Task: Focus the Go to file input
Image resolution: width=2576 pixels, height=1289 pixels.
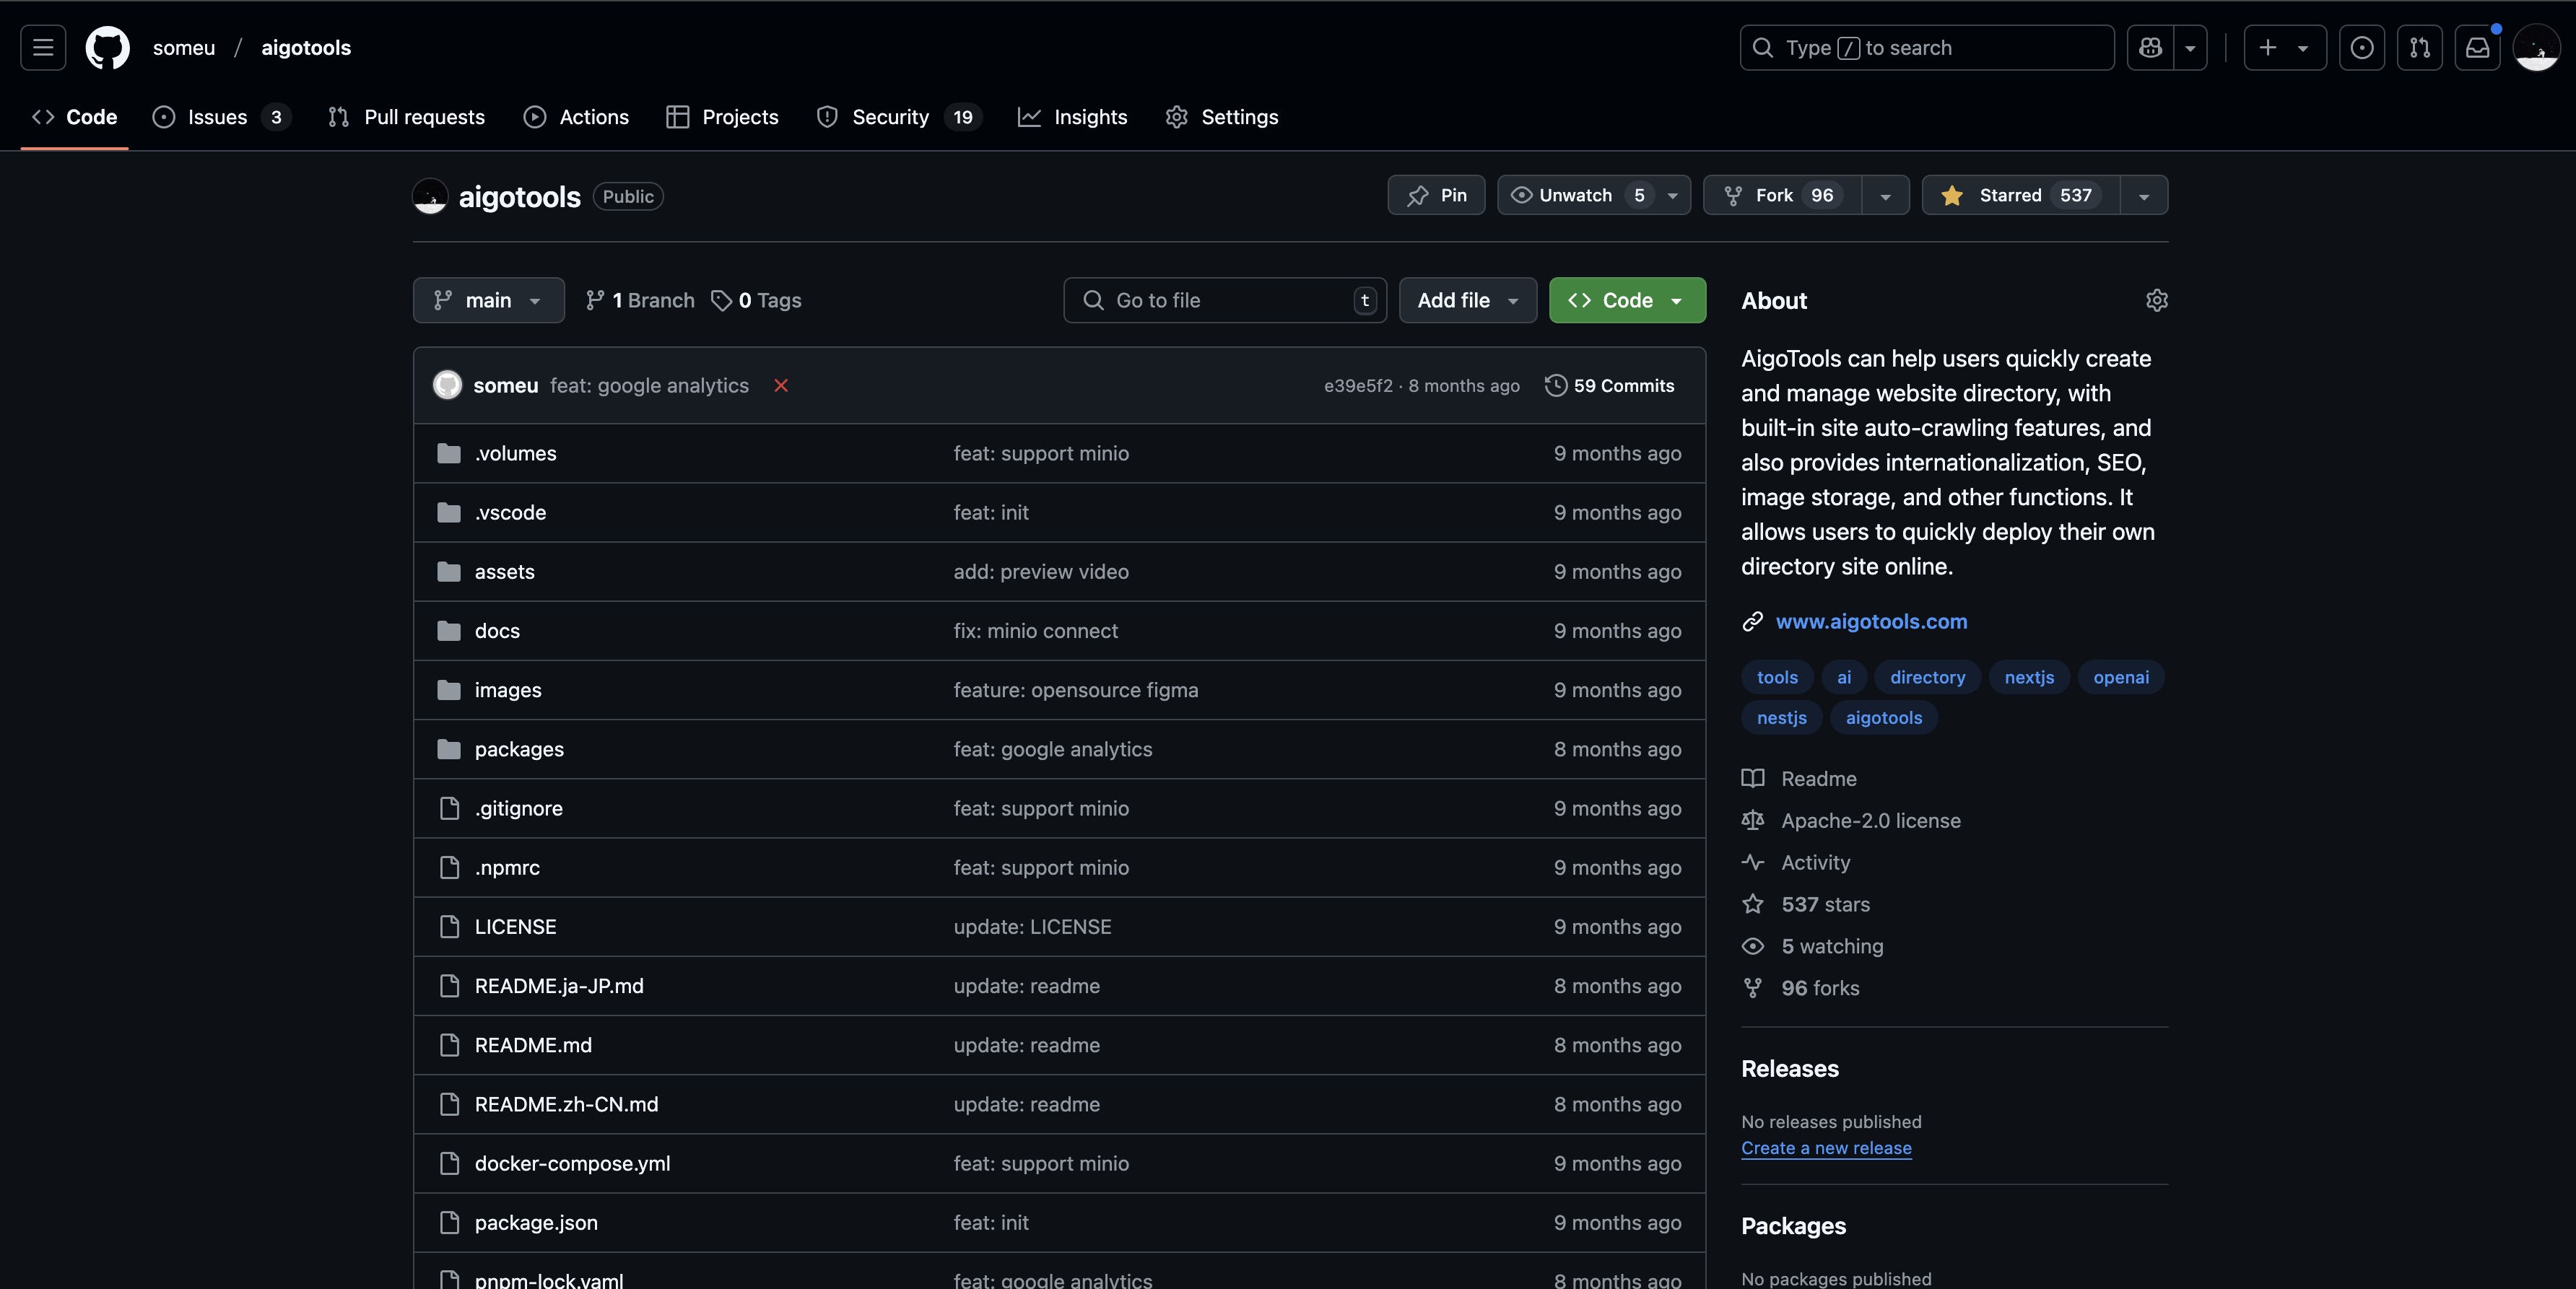Action: pyautogui.click(x=1225, y=301)
